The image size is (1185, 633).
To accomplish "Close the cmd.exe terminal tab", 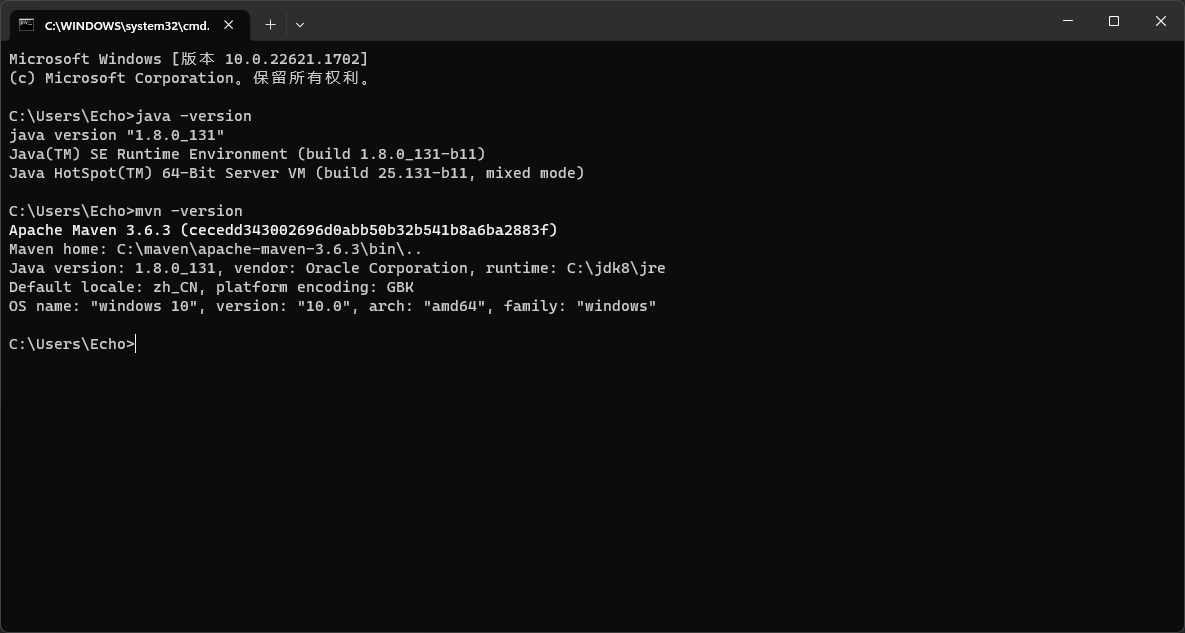I will coord(230,24).
